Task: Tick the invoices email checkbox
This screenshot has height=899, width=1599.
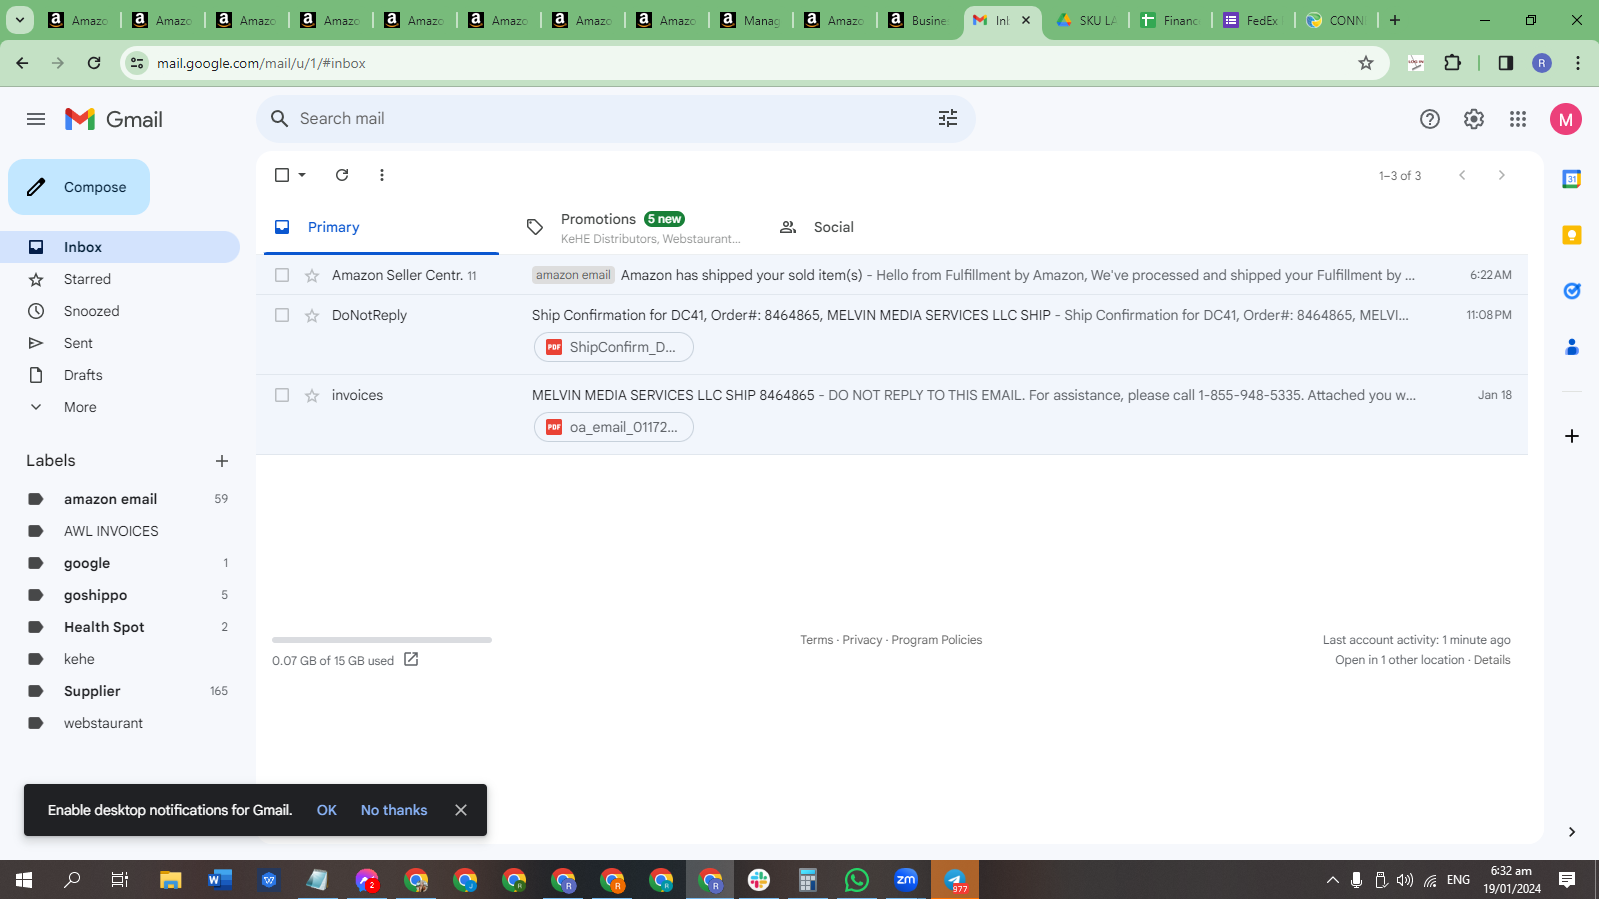Action: pyautogui.click(x=282, y=395)
